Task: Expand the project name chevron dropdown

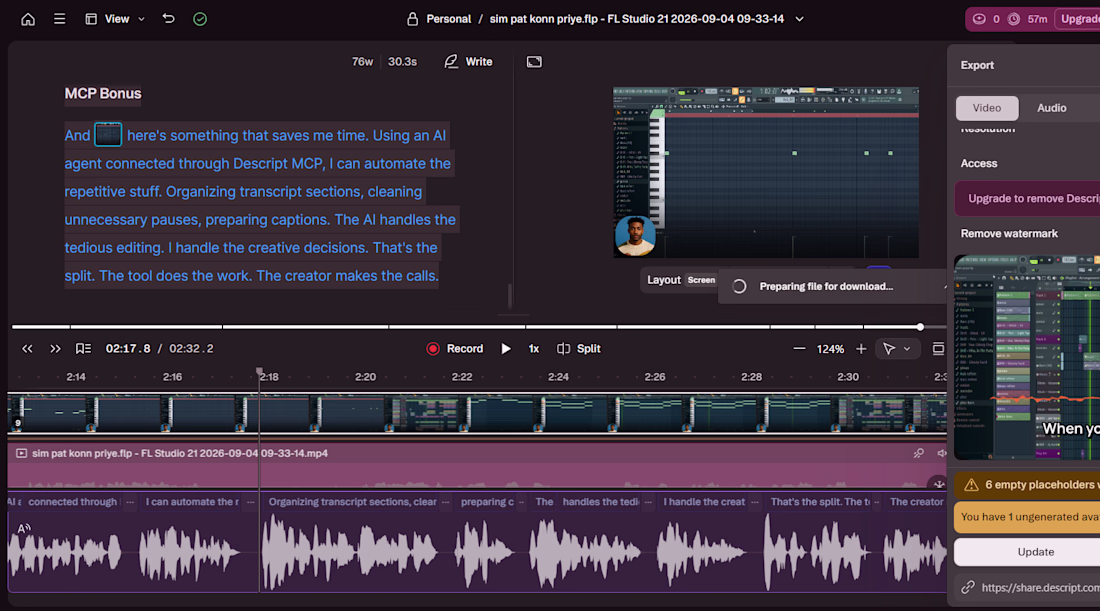Action: tap(799, 19)
